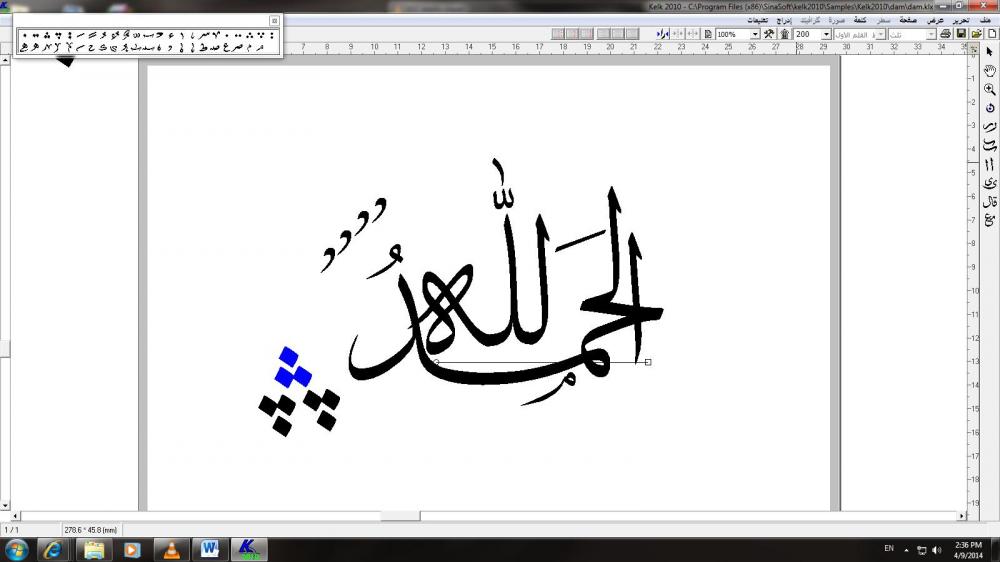Open the تحرير (Edit) menu
This screenshot has height=562, width=1000.
[x=960, y=20]
